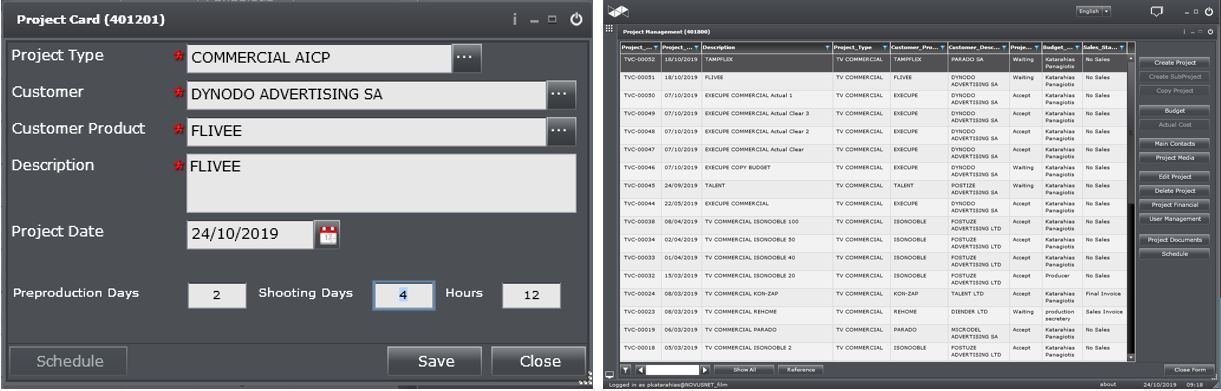Click the filter funnel icon below grid
The image size is (1221, 391).
point(625,370)
